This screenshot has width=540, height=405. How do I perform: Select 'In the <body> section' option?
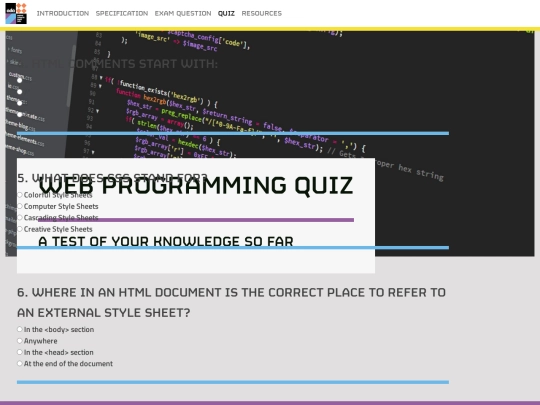coord(20,330)
